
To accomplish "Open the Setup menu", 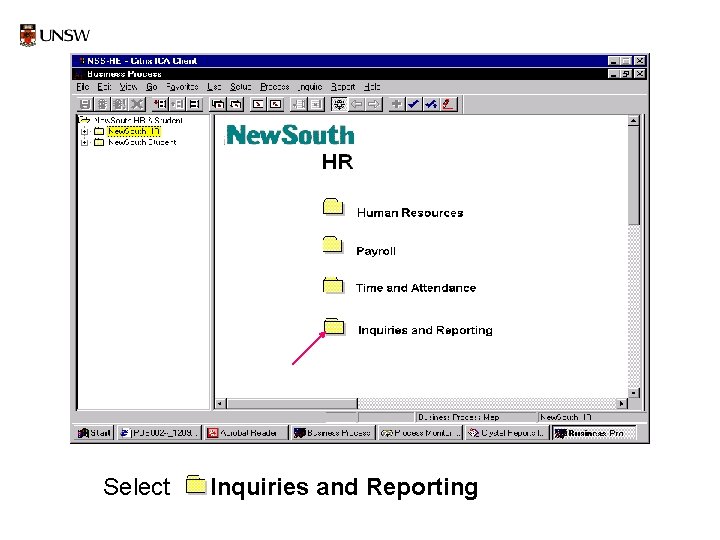I will (x=240, y=87).
